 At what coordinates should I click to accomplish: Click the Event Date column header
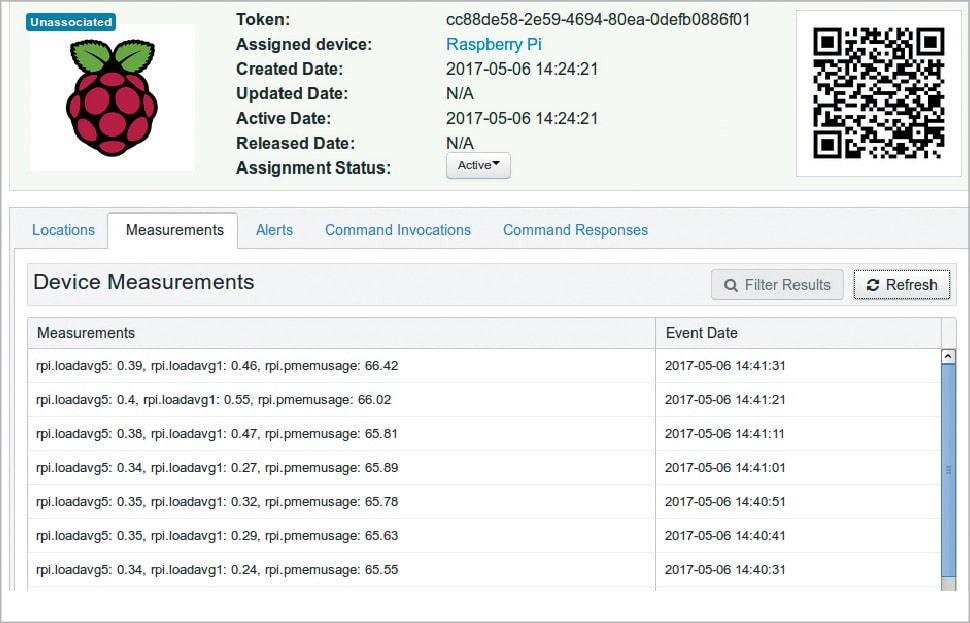(701, 333)
